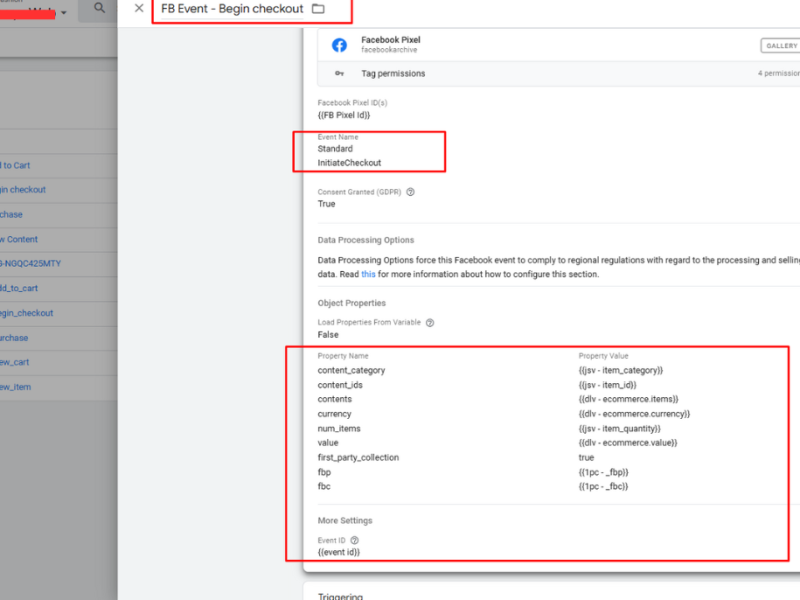800x600 pixels.
Task: Click the {{jsv - item_id}} value
Action: click(x=608, y=385)
